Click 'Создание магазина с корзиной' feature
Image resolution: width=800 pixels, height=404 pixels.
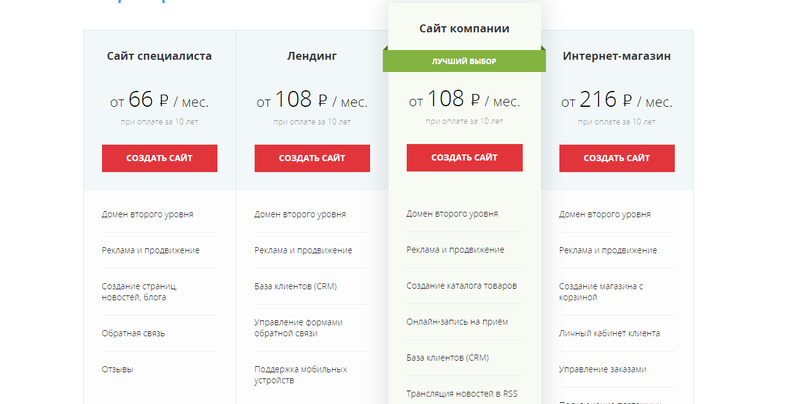click(601, 292)
